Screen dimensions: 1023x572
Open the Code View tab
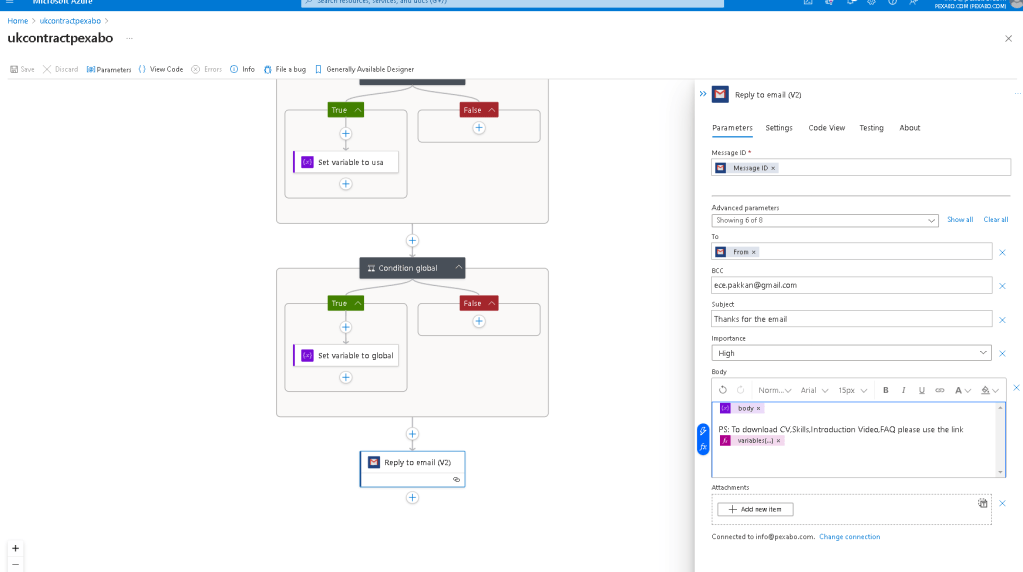click(x=827, y=128)
